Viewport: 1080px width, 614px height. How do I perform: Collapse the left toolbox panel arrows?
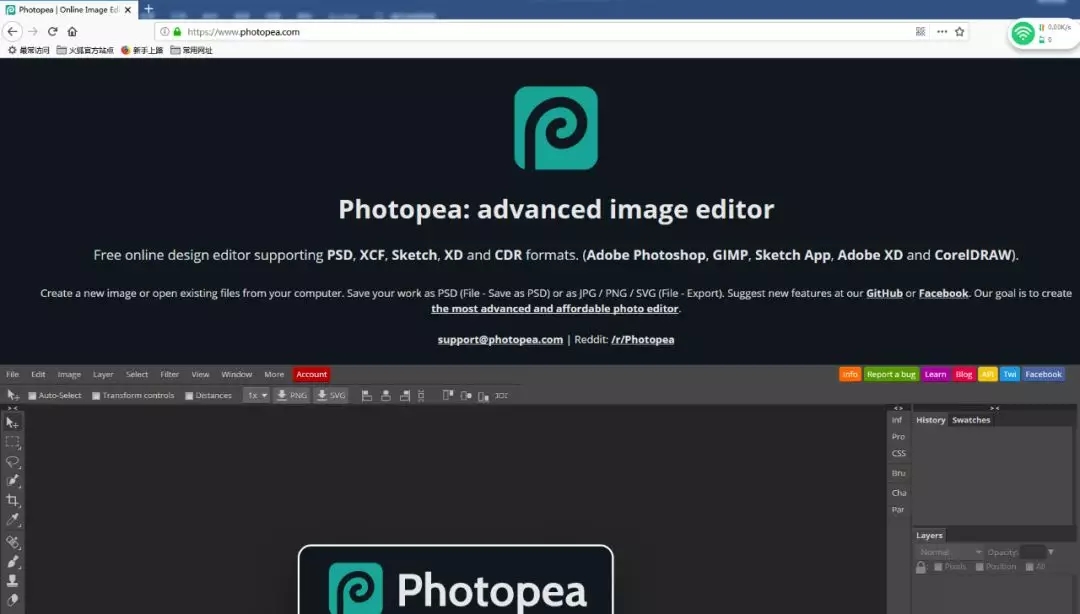pyautogui.click(x=12, y=408)
